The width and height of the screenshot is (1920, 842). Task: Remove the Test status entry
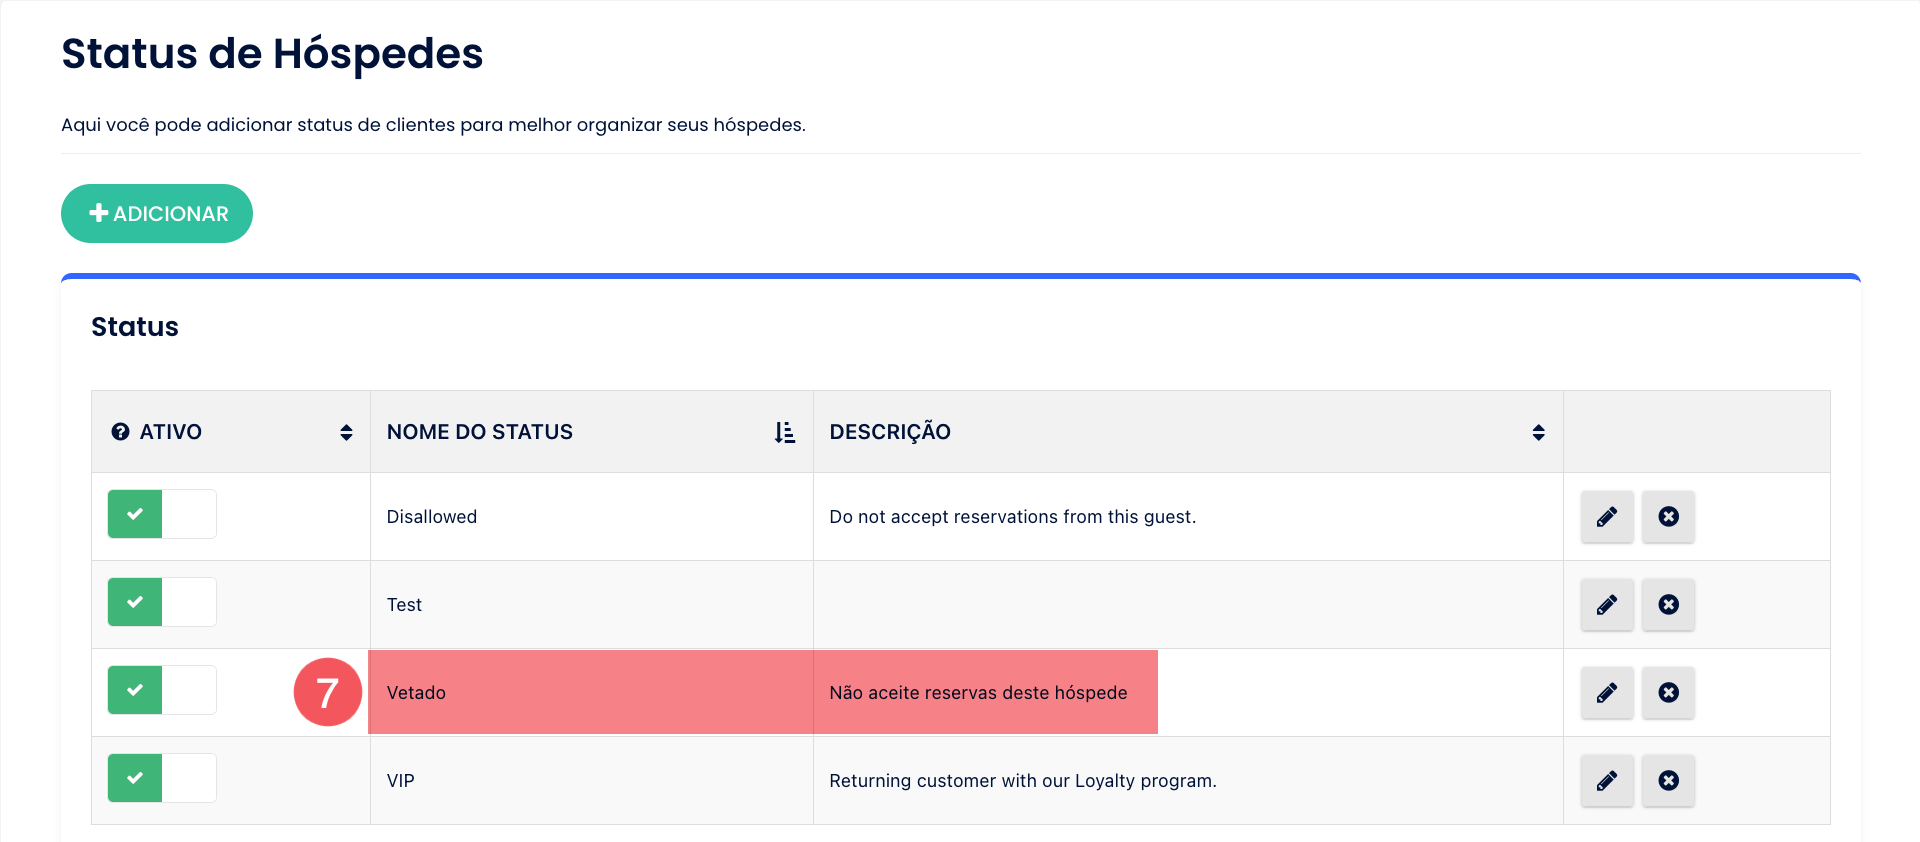click(x=1668, y=605)
